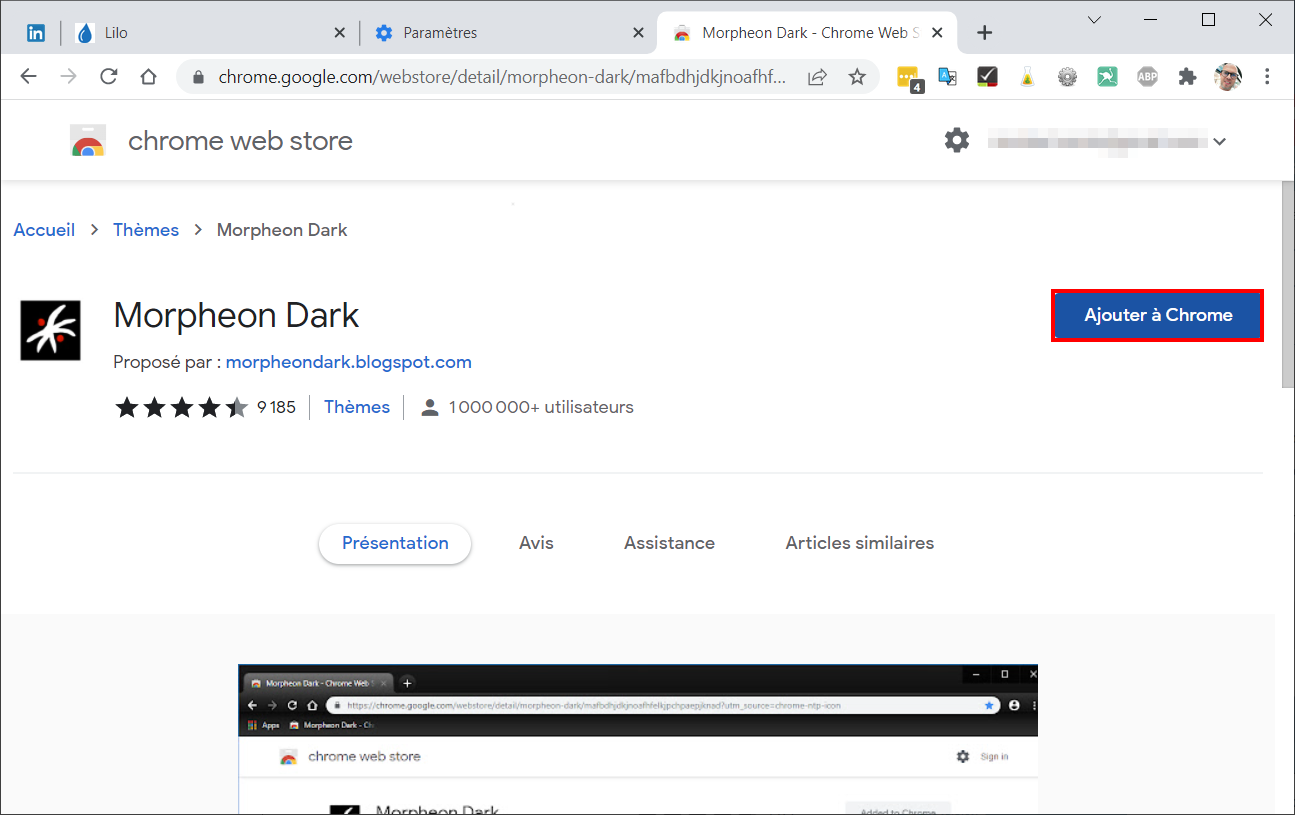Click the forward navigation arrow
1295x815 pixels.
pyautogui.click(x=68, y=77)
